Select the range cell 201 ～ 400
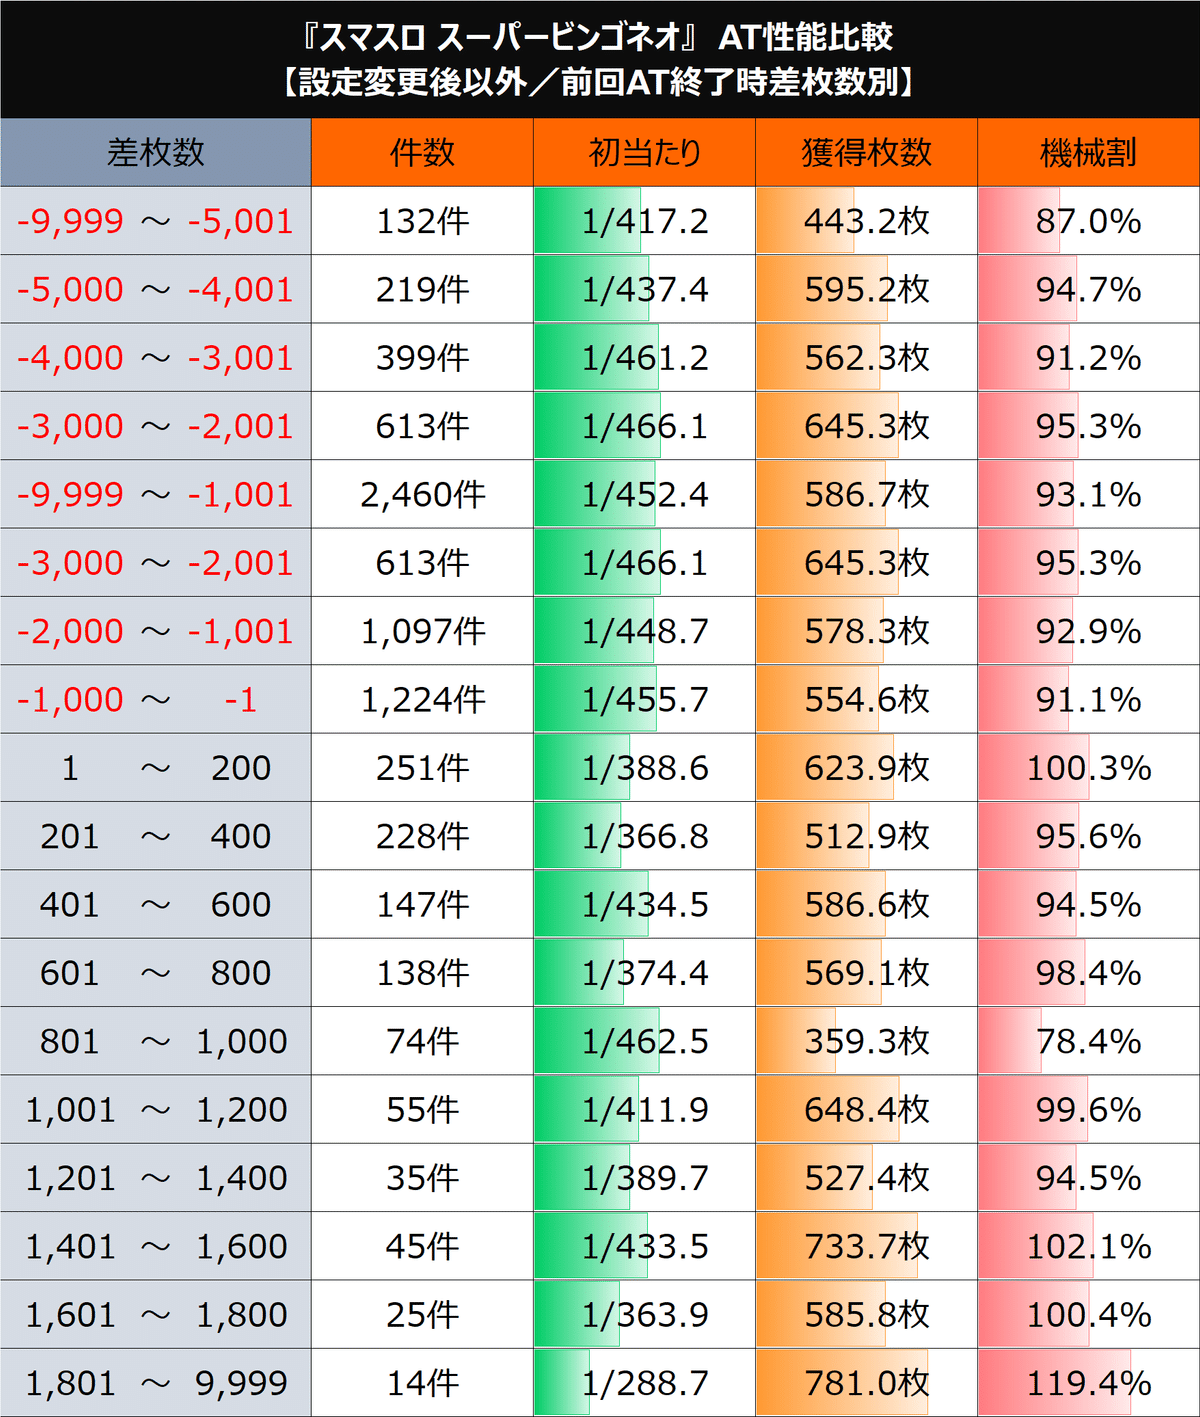Screen dimensions: 1200x1417 (x=155, y=836)
